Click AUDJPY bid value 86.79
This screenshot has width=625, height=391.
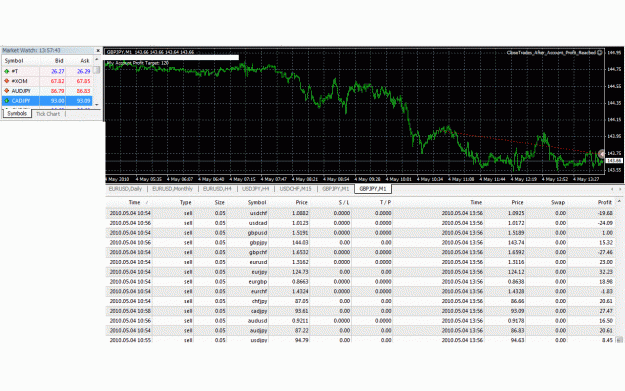coord(57,91)
